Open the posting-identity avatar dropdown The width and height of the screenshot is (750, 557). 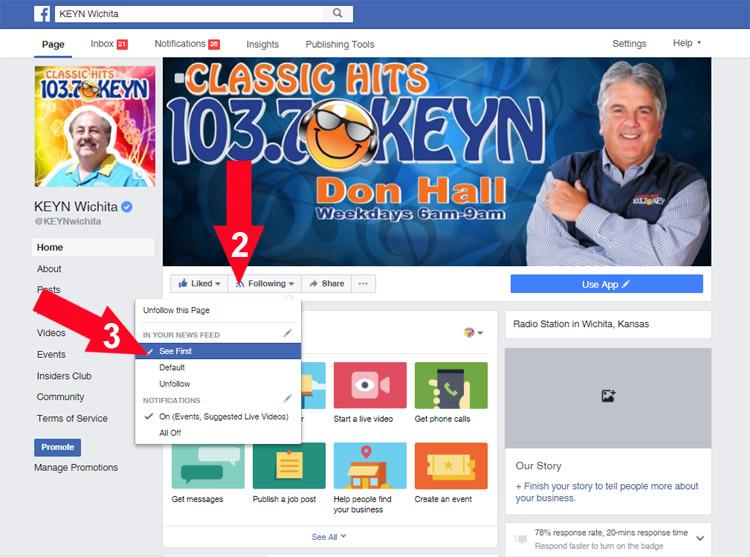[473, 332]
